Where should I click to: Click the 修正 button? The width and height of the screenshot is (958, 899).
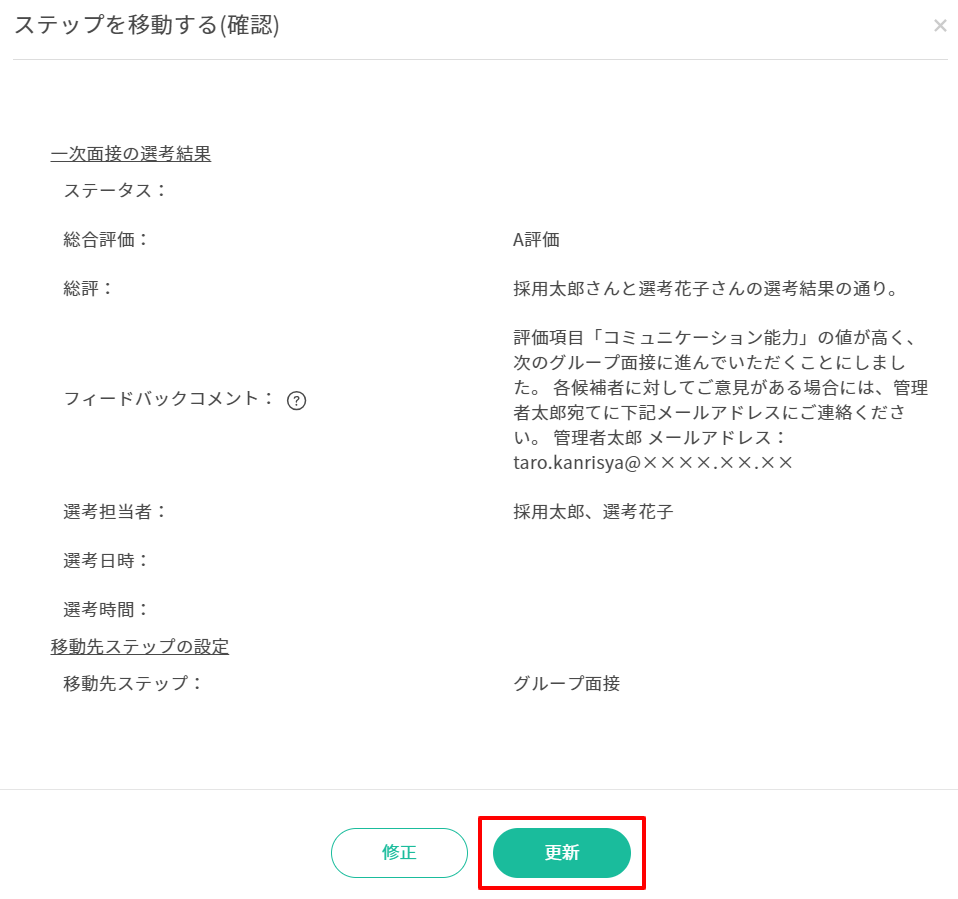coord(399,853)
